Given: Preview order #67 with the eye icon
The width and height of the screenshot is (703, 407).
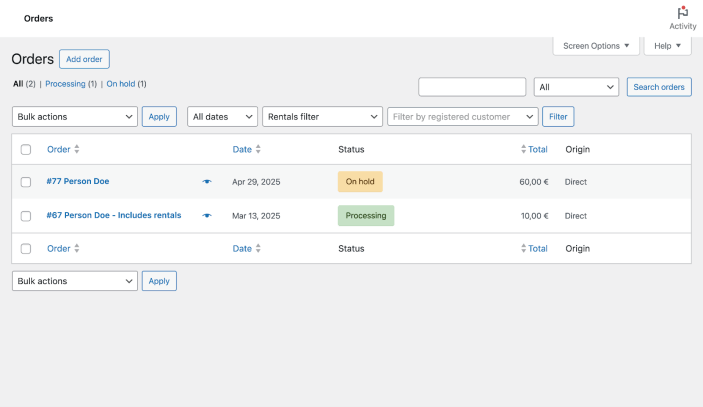Looking at the screenshot, I should [207, 216].
